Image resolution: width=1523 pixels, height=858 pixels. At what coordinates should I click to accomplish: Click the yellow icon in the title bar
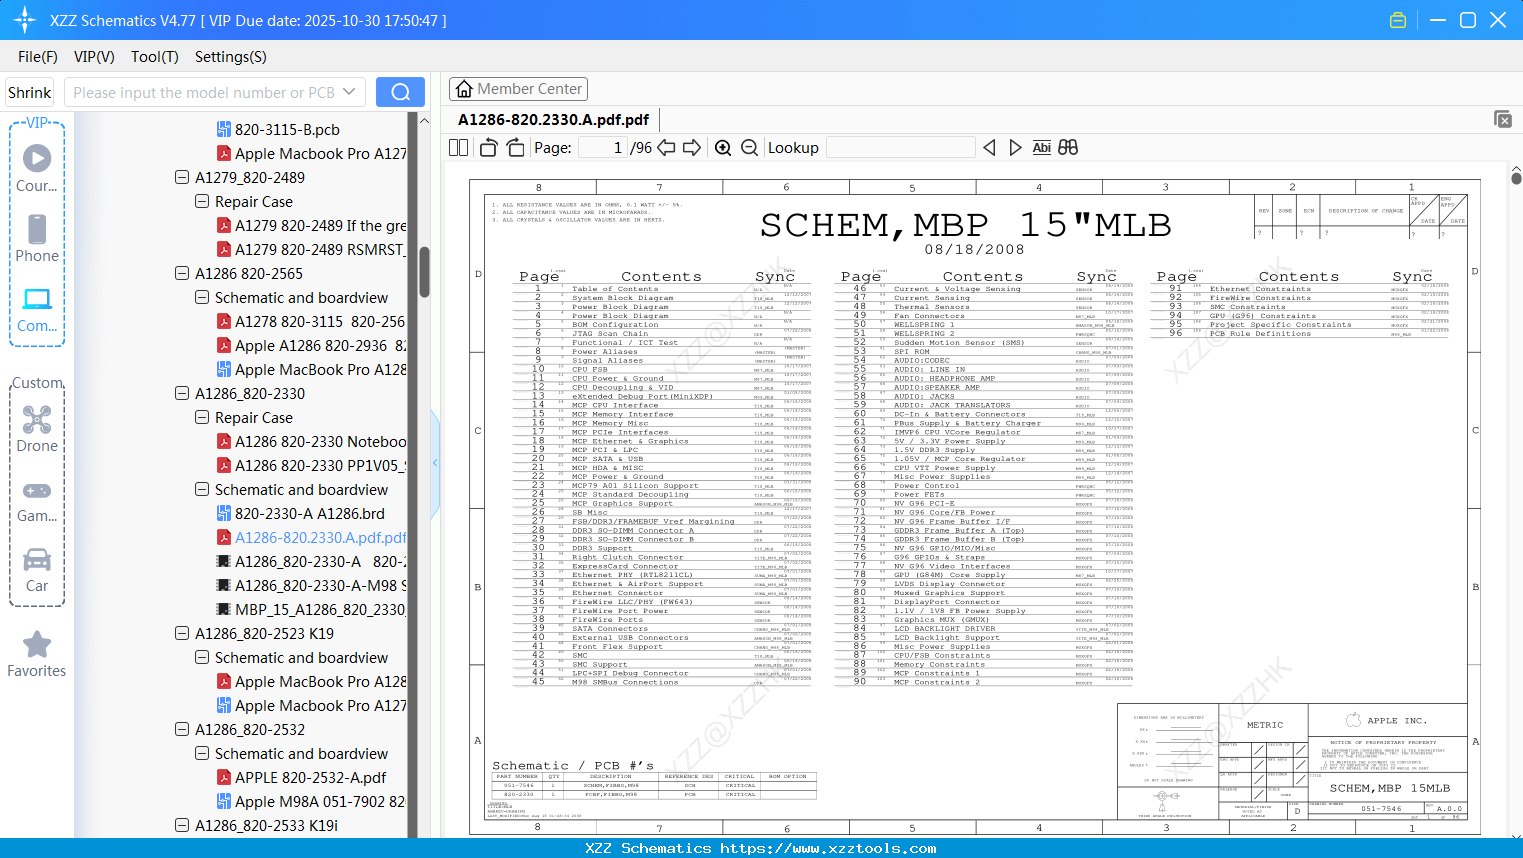point(1398,20)
